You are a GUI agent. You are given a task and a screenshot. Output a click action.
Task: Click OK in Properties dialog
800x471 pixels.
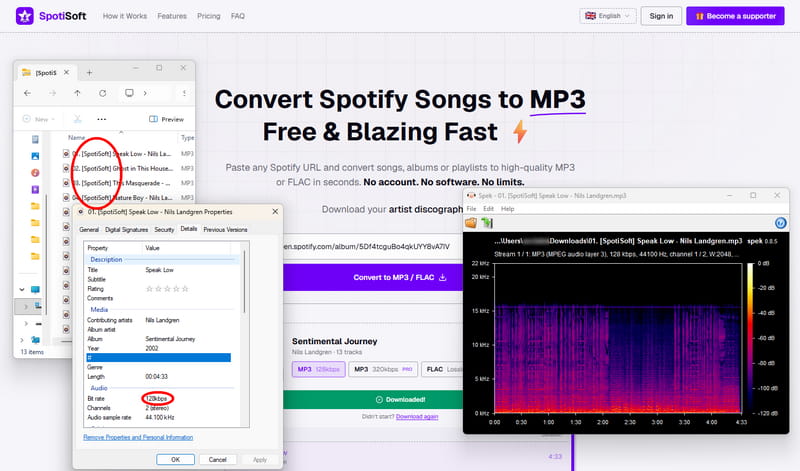click(175, 459)
